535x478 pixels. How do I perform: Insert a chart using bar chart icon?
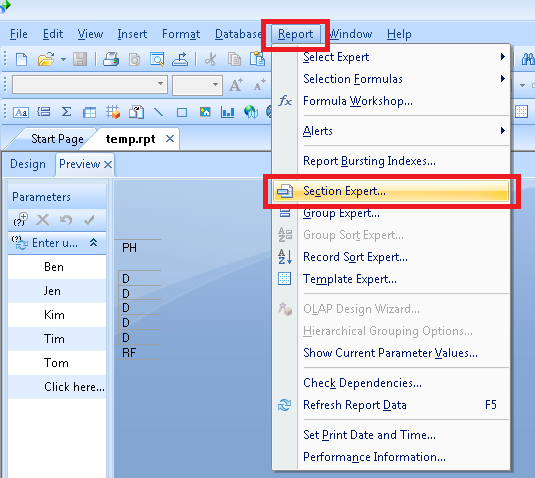click(227, 112)
